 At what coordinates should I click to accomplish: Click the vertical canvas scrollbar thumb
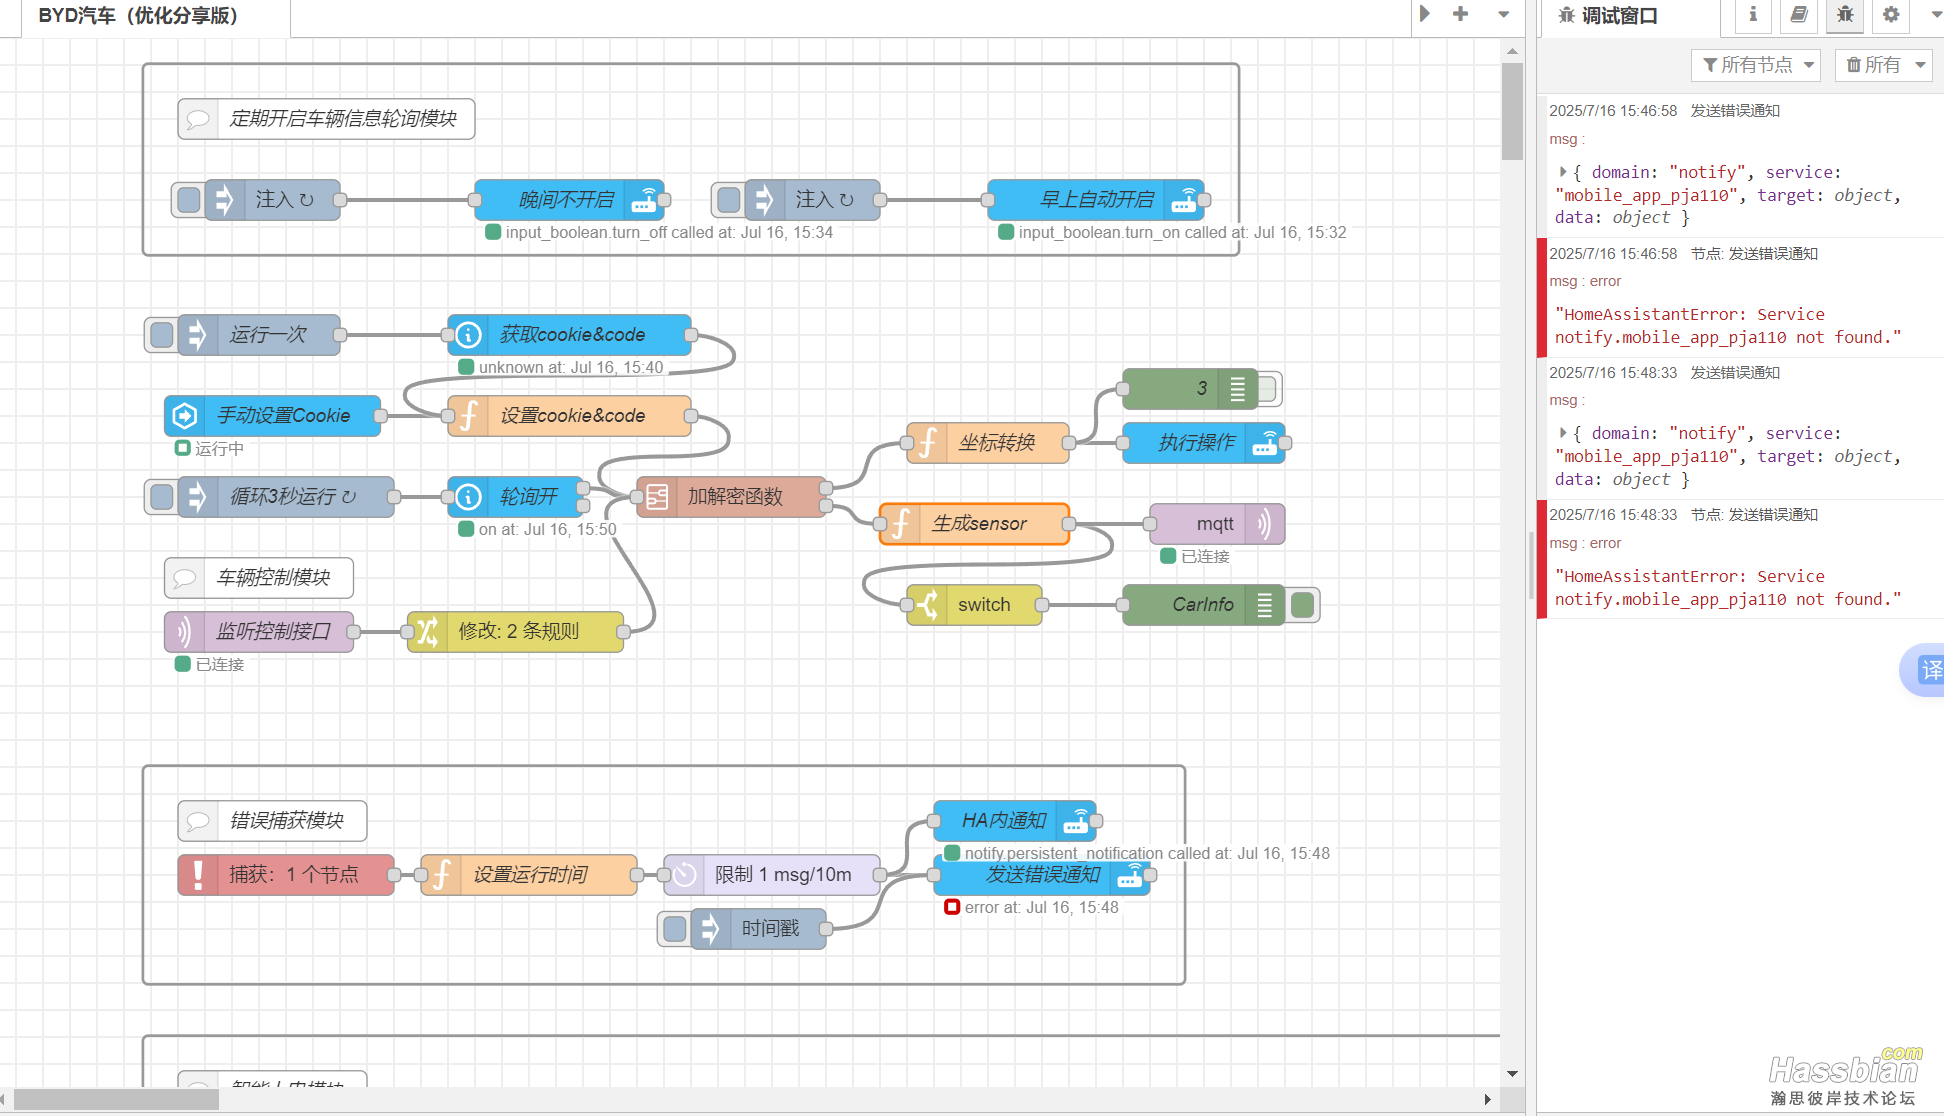[1512, 112]
